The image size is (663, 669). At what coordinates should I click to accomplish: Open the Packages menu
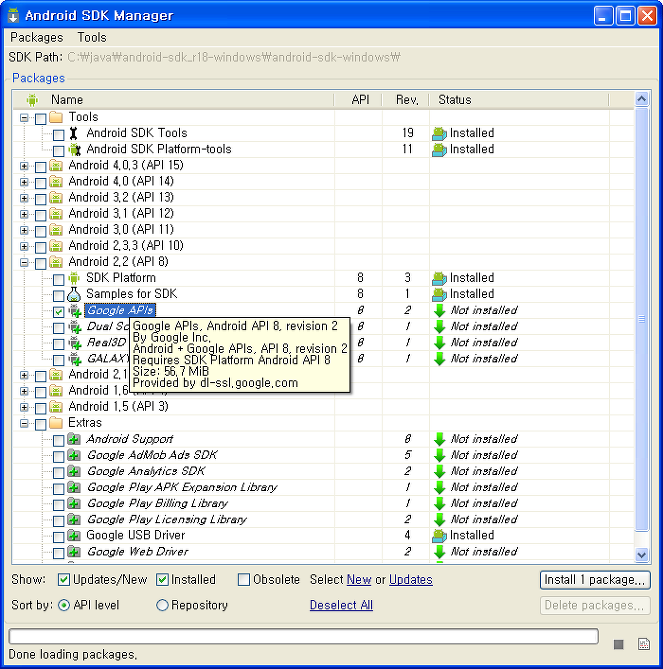coord(37,38)
